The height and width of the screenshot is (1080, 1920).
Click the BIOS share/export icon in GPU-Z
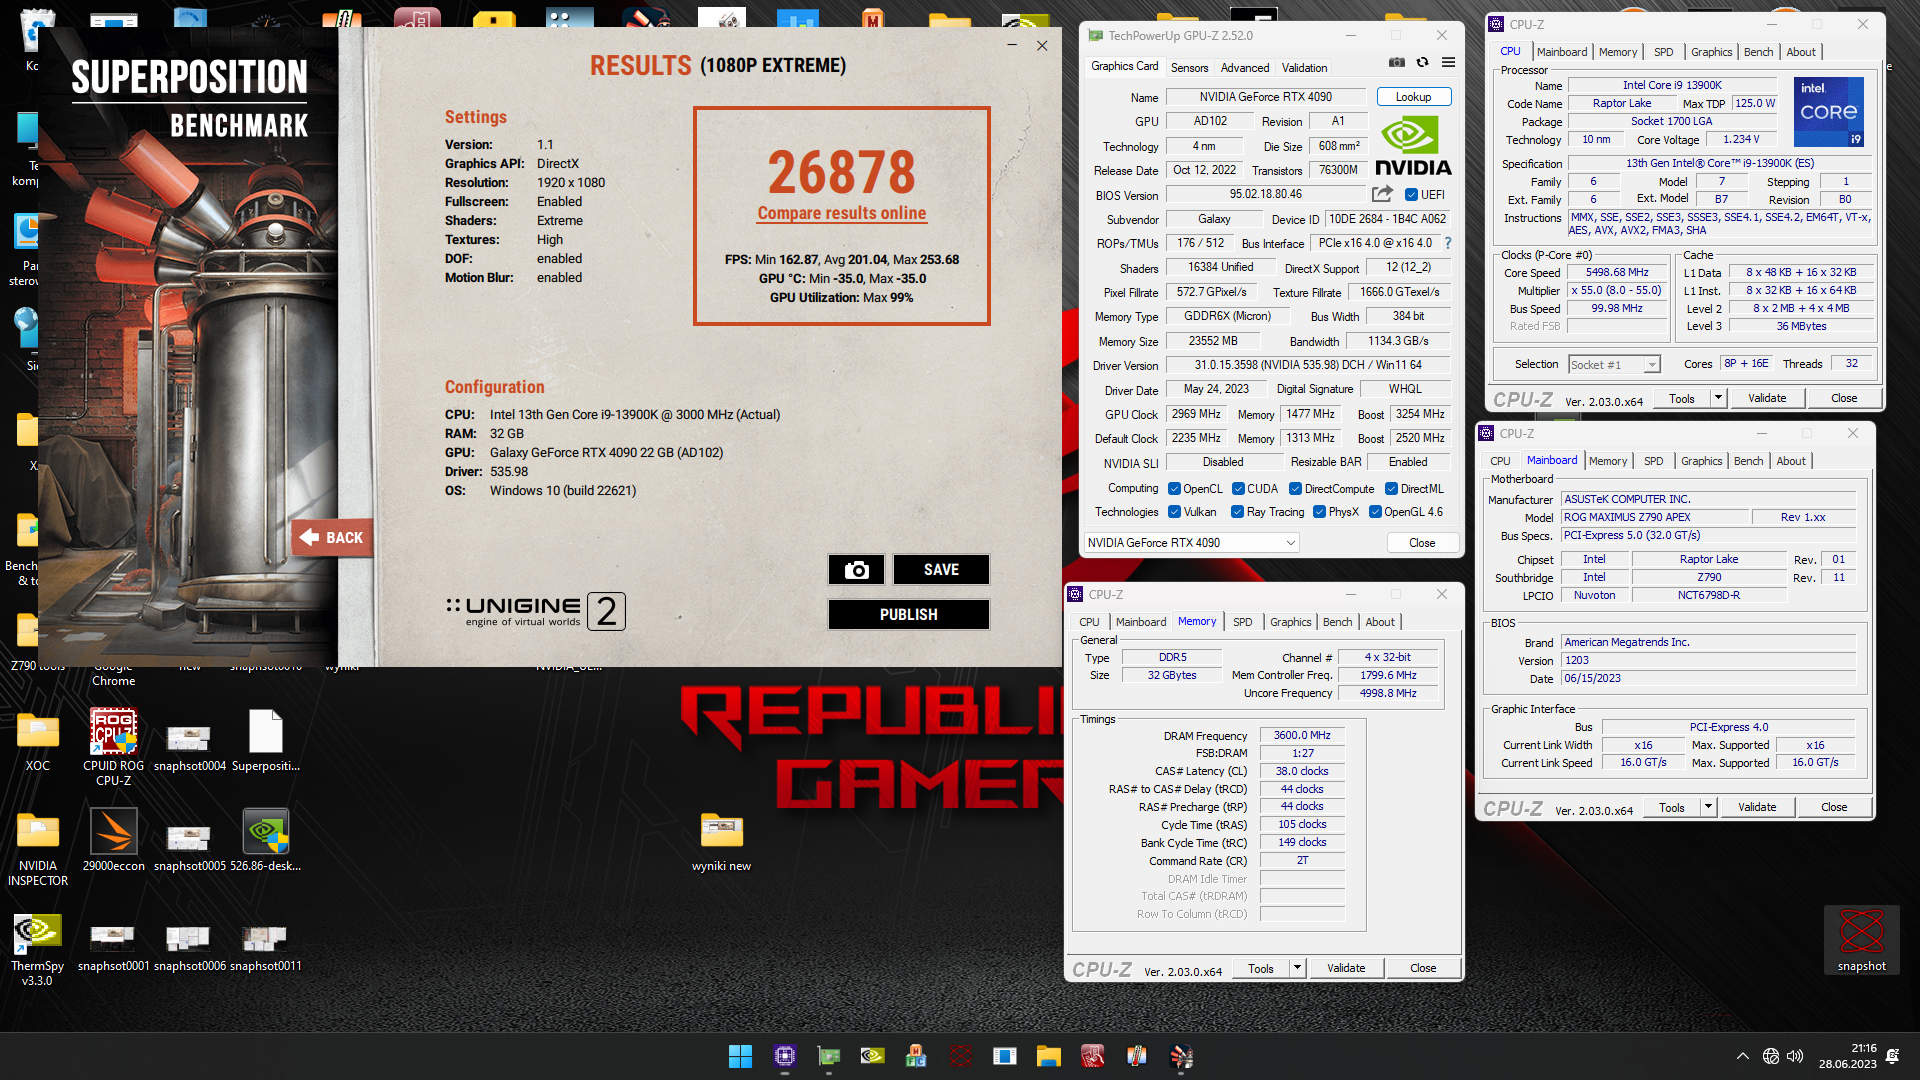(1383, 194)
